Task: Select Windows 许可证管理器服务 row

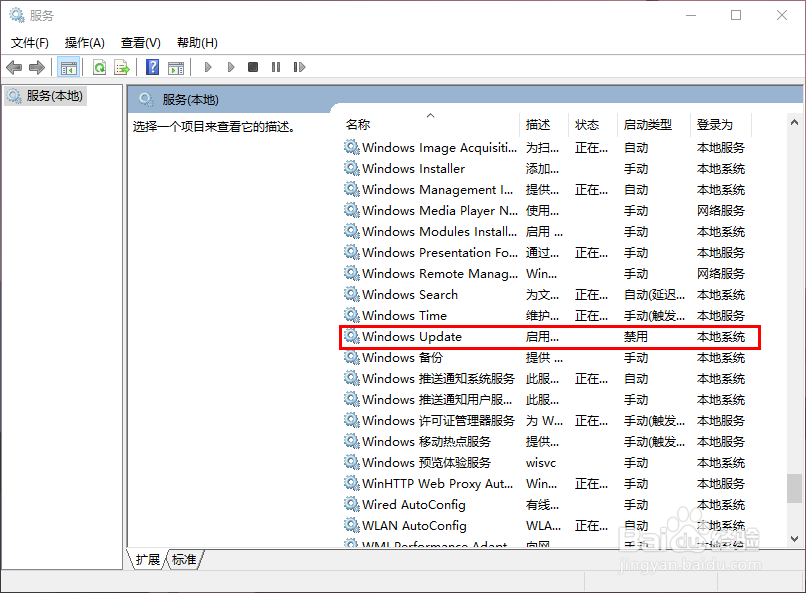Action: pyautogui.click(x=546, y=421)
